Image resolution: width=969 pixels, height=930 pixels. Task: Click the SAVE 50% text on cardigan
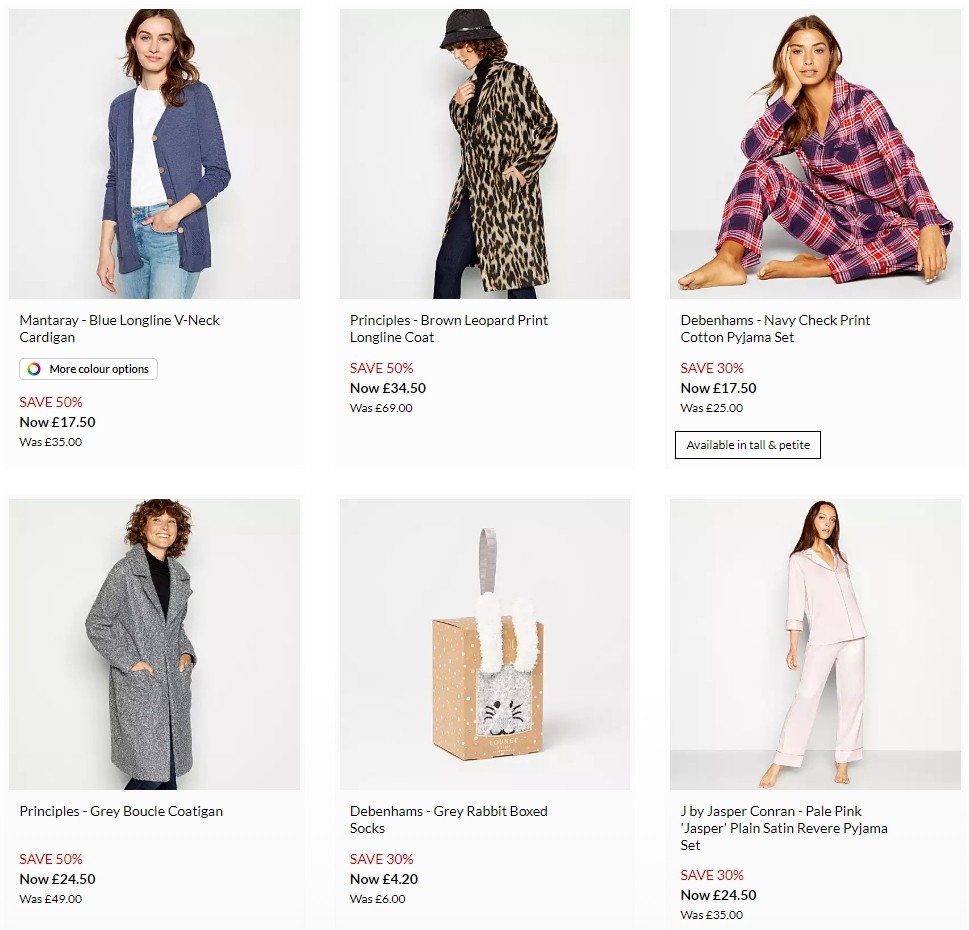(x=50, y=402)
